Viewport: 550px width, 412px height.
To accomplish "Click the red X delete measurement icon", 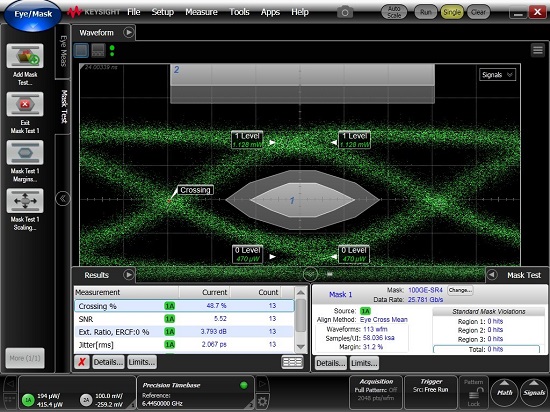I will 82,362.
